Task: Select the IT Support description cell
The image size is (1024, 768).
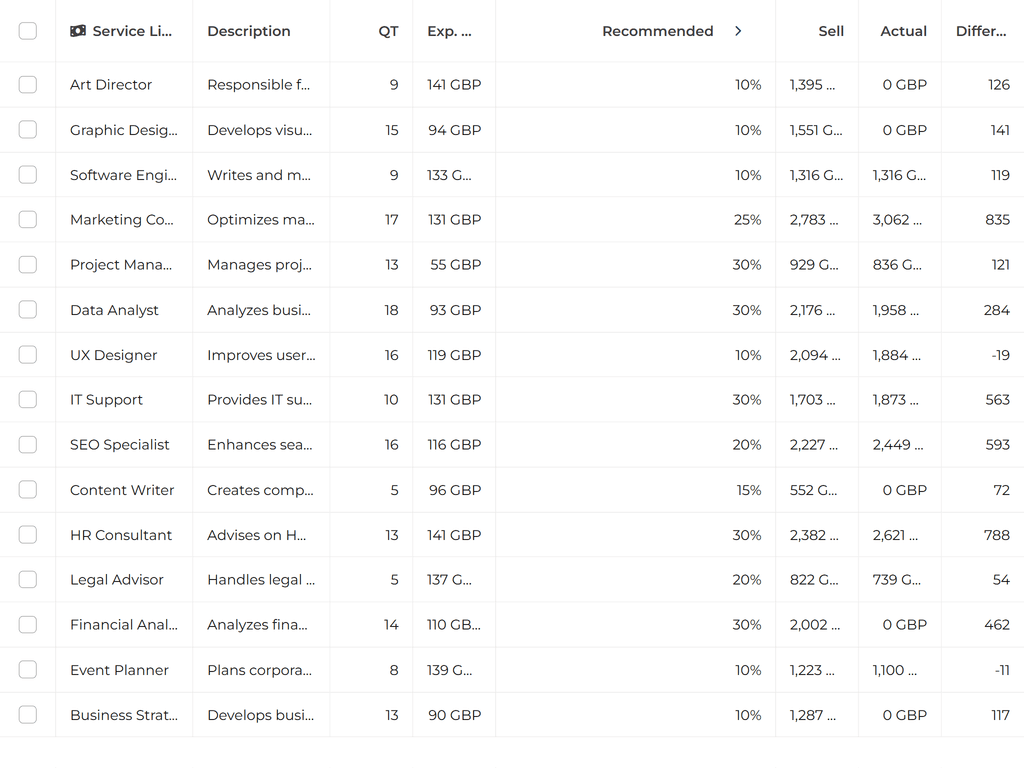Action: 260,400
